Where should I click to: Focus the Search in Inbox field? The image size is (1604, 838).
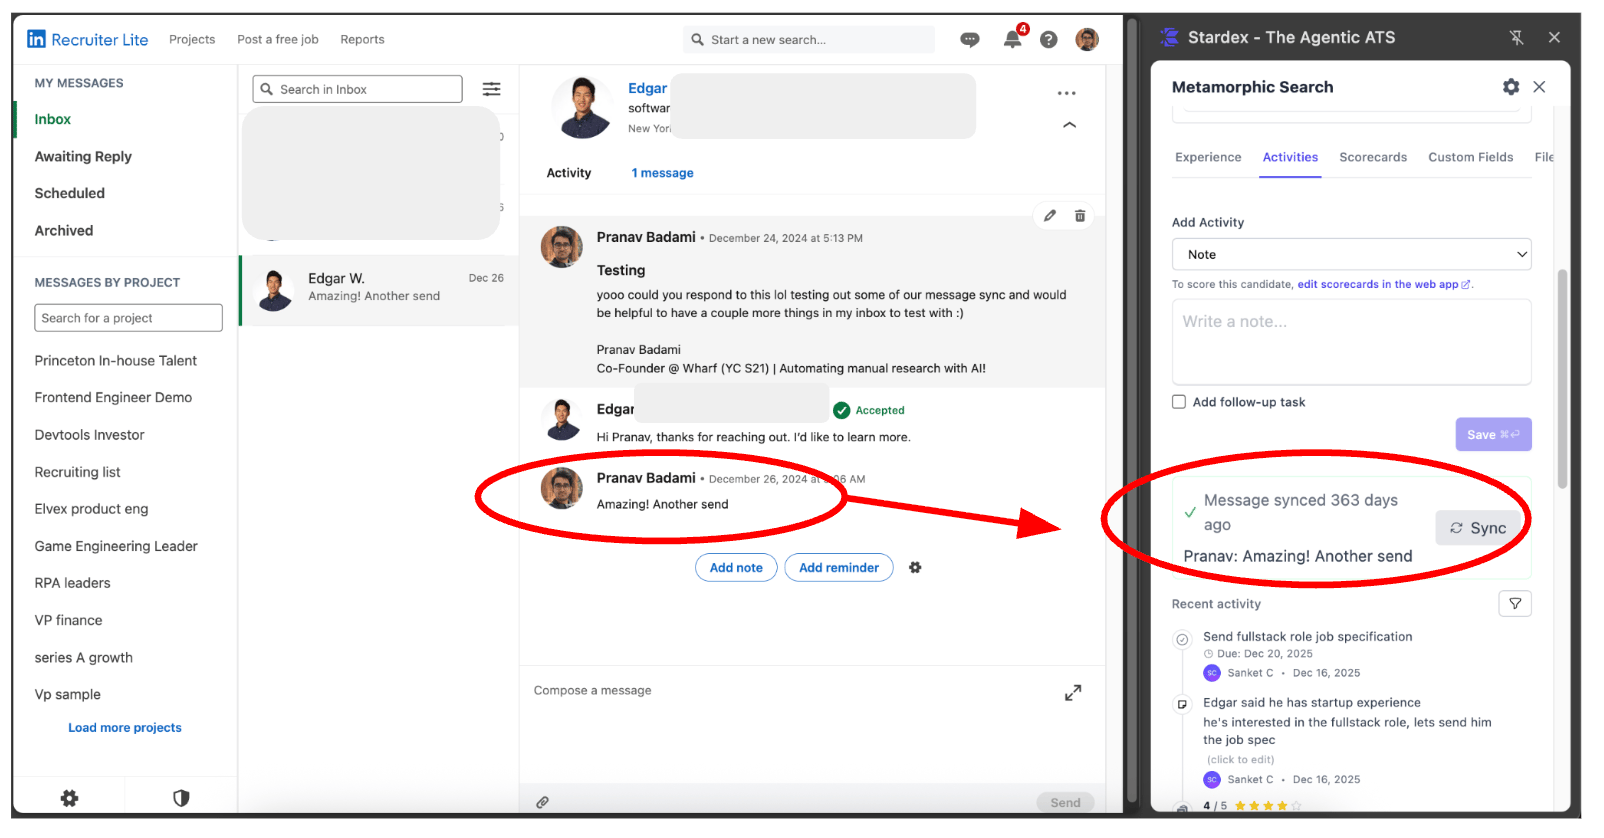(x=357, y=89)
